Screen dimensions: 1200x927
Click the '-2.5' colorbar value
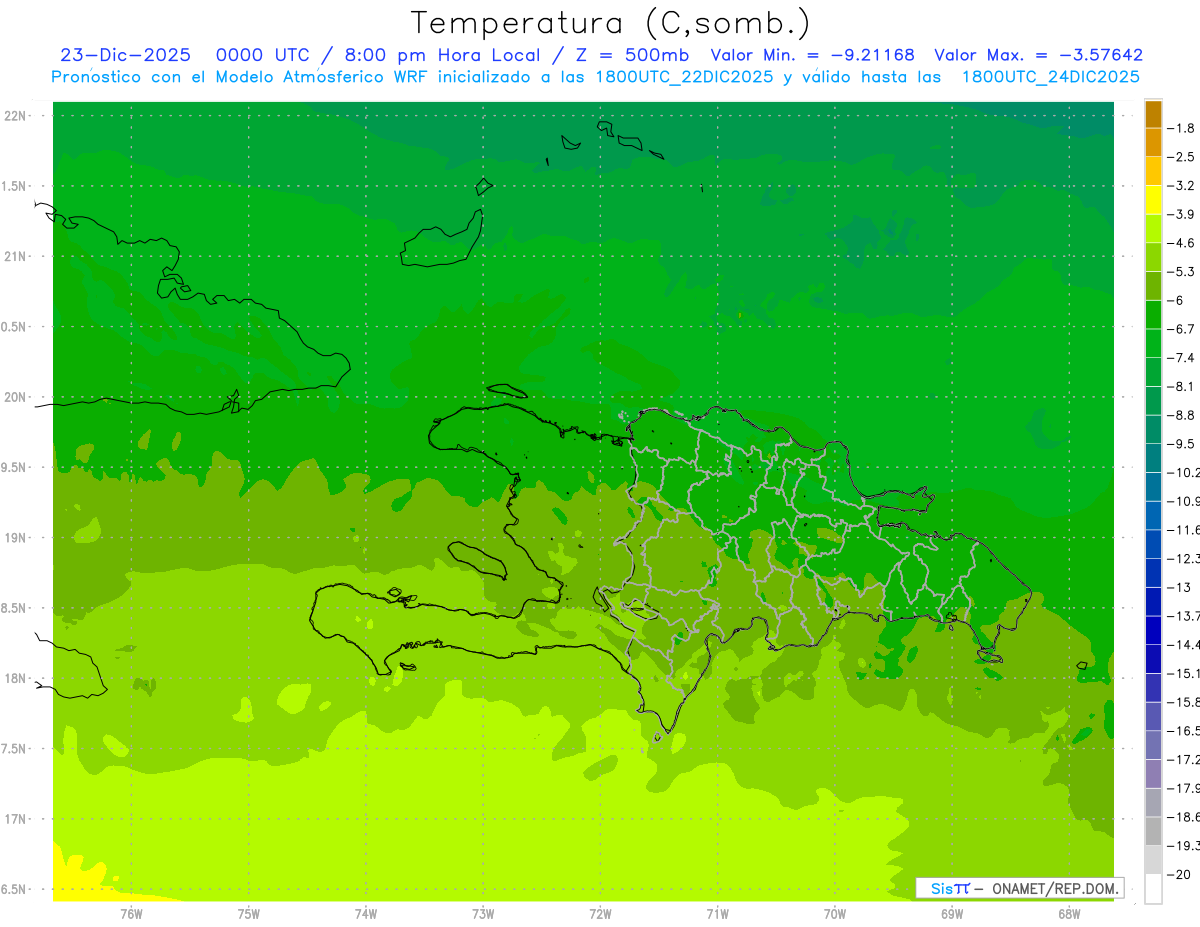1183,157
